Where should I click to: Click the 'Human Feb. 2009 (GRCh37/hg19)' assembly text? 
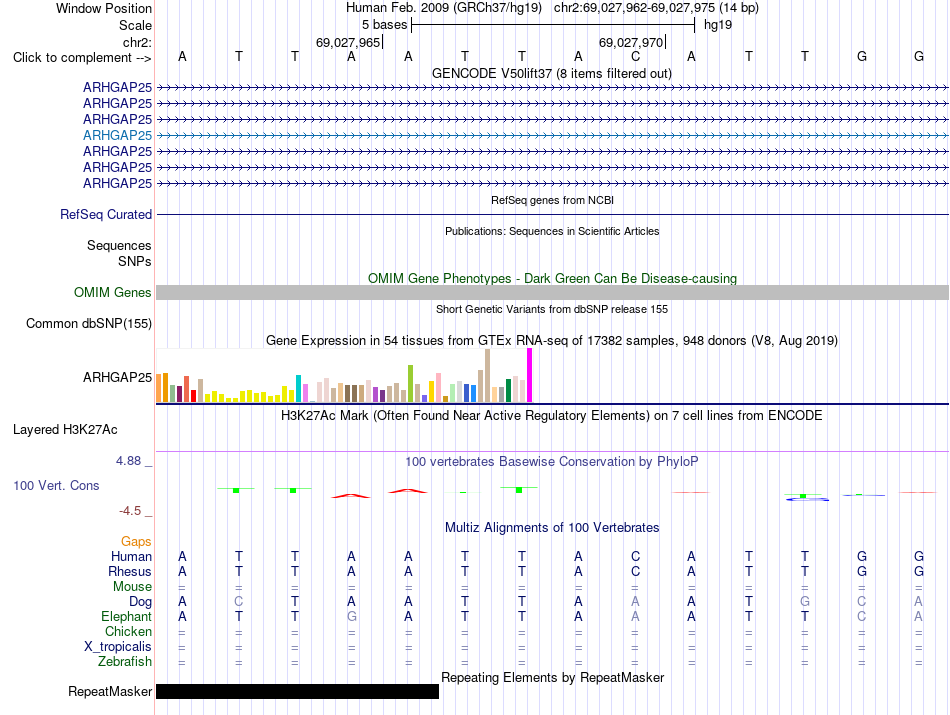(443, 8)
